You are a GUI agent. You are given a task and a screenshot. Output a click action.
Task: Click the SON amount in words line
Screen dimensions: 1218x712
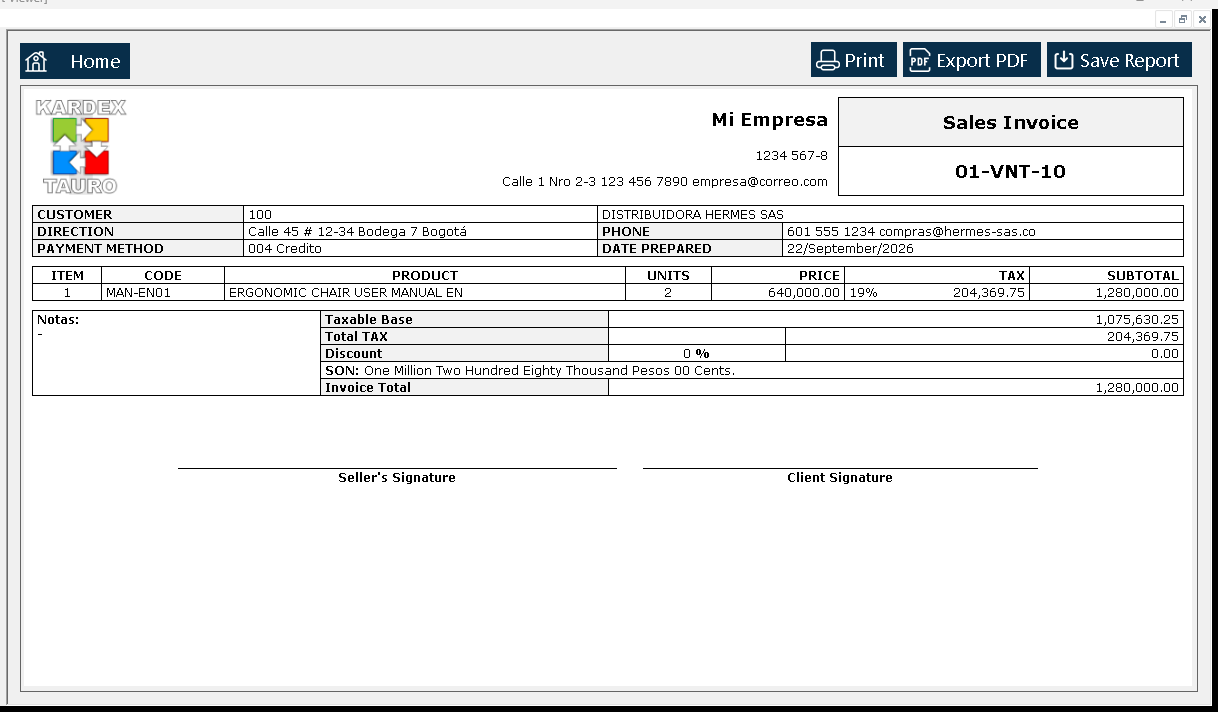click(x=530, y=371)
